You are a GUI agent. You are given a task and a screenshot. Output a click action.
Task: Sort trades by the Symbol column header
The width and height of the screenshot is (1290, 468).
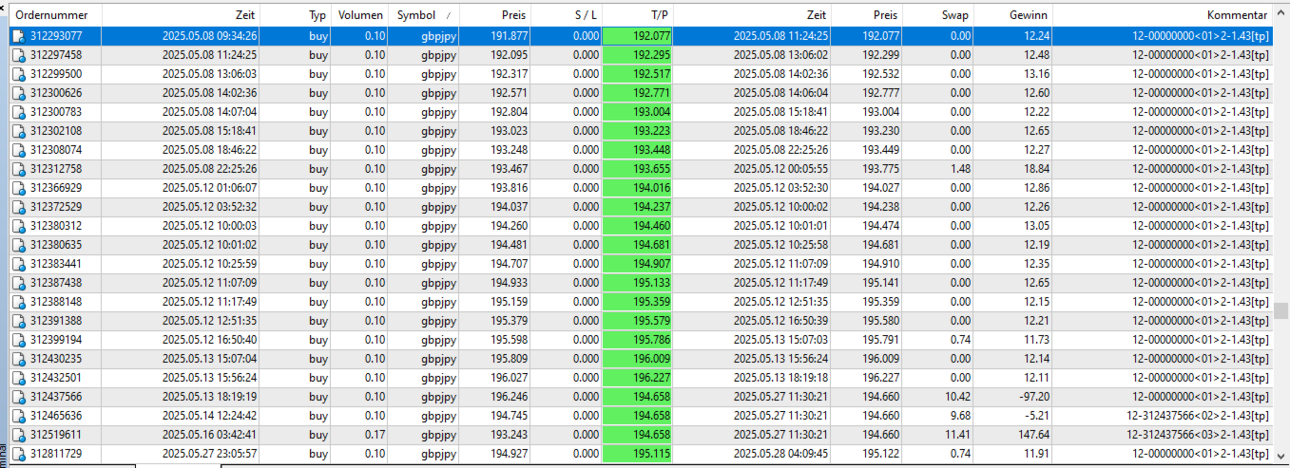tap(424, 15)
